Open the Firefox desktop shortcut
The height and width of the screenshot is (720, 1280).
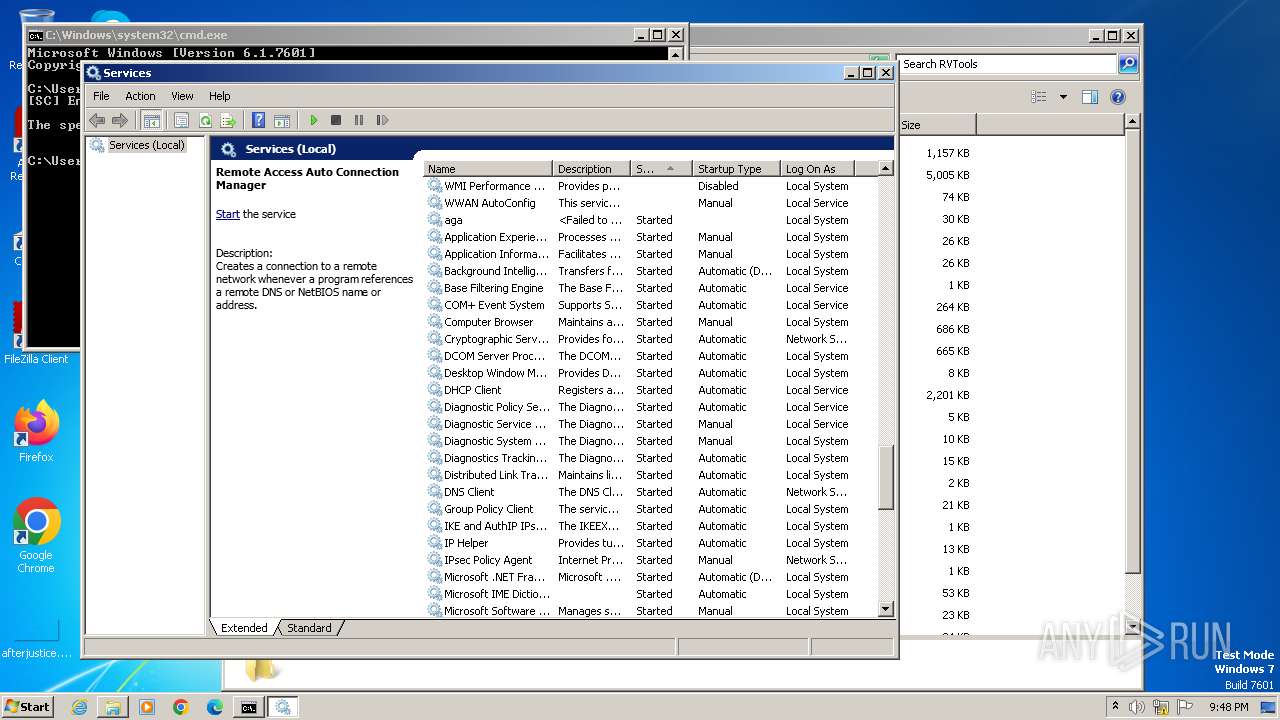pos(36,432)
